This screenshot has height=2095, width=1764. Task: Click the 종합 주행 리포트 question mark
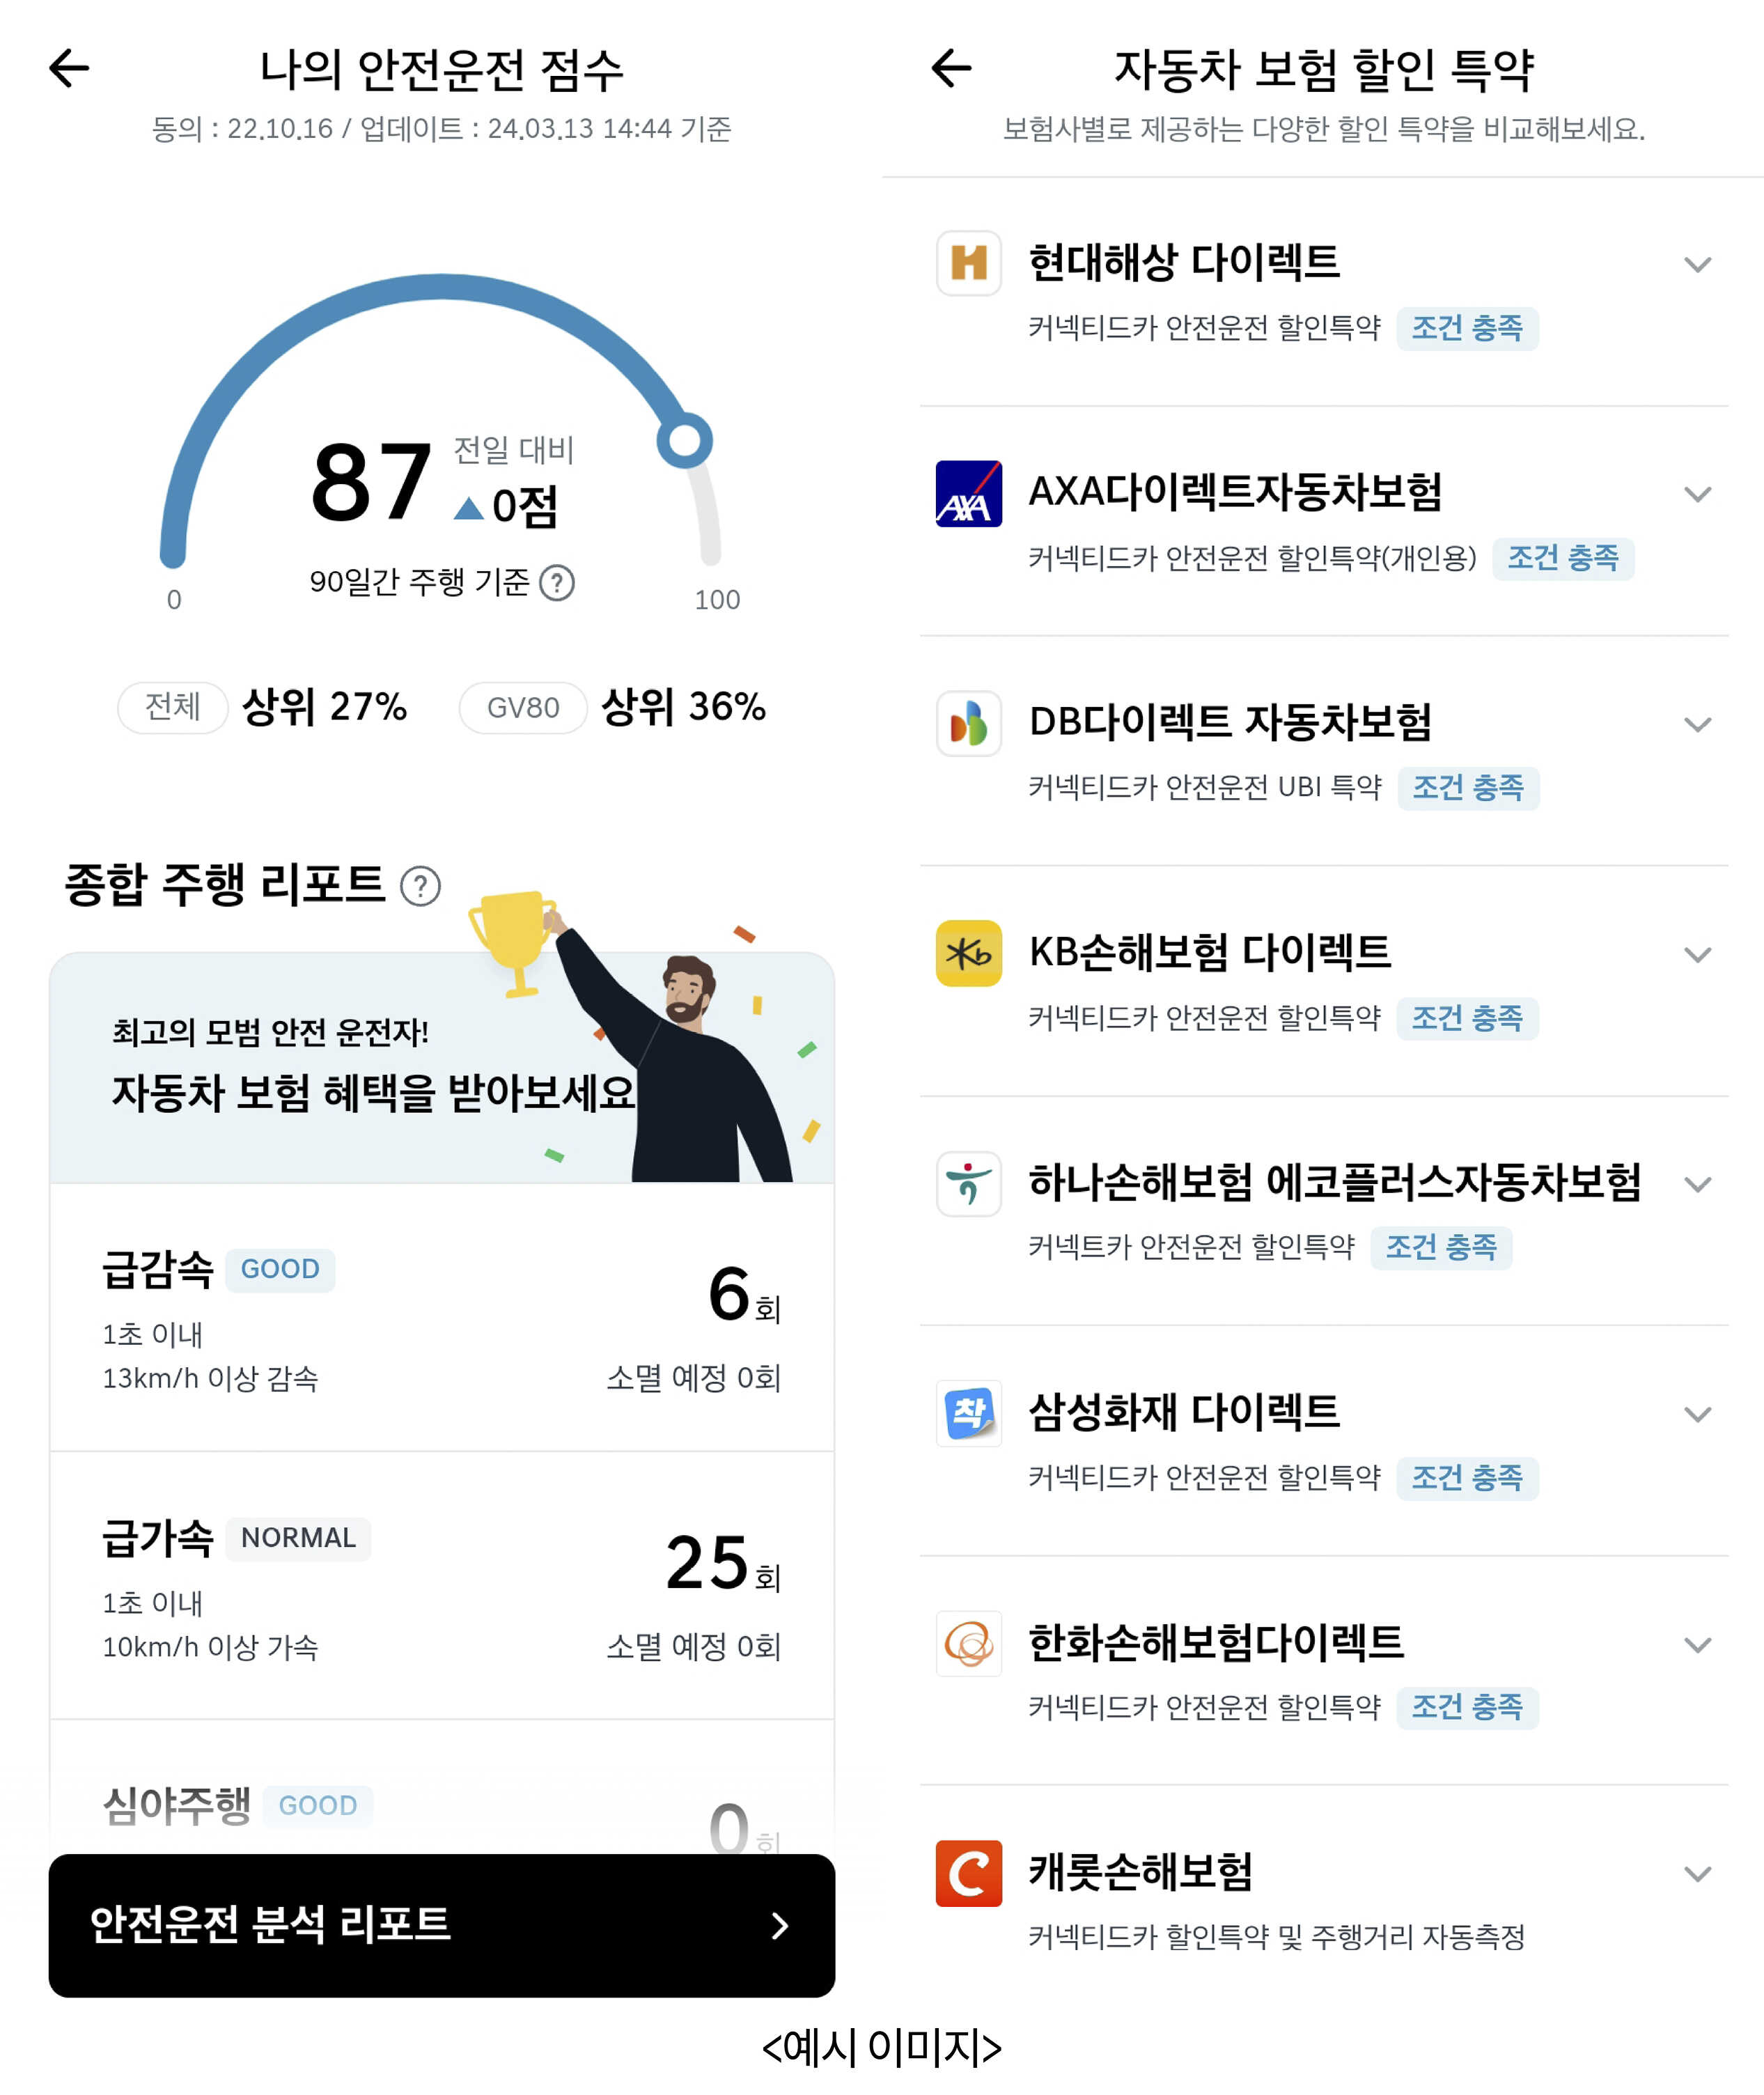pos(419,886)
